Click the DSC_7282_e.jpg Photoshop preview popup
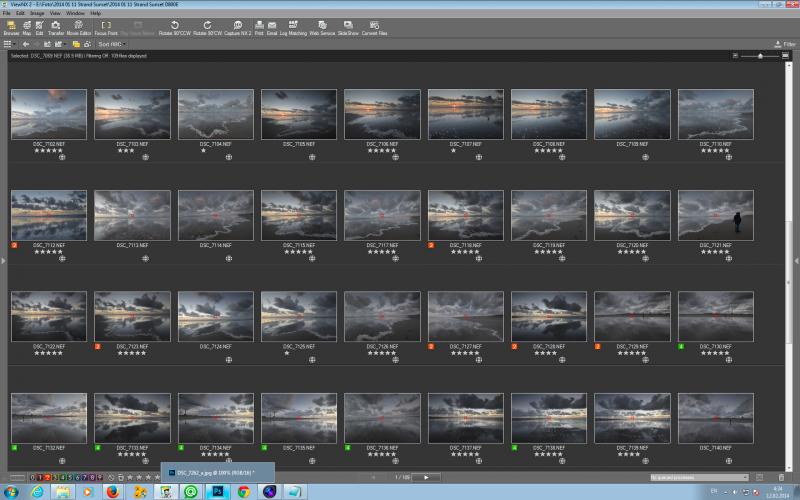This screenshot has height=500, width=800. (x=218, y=473)
